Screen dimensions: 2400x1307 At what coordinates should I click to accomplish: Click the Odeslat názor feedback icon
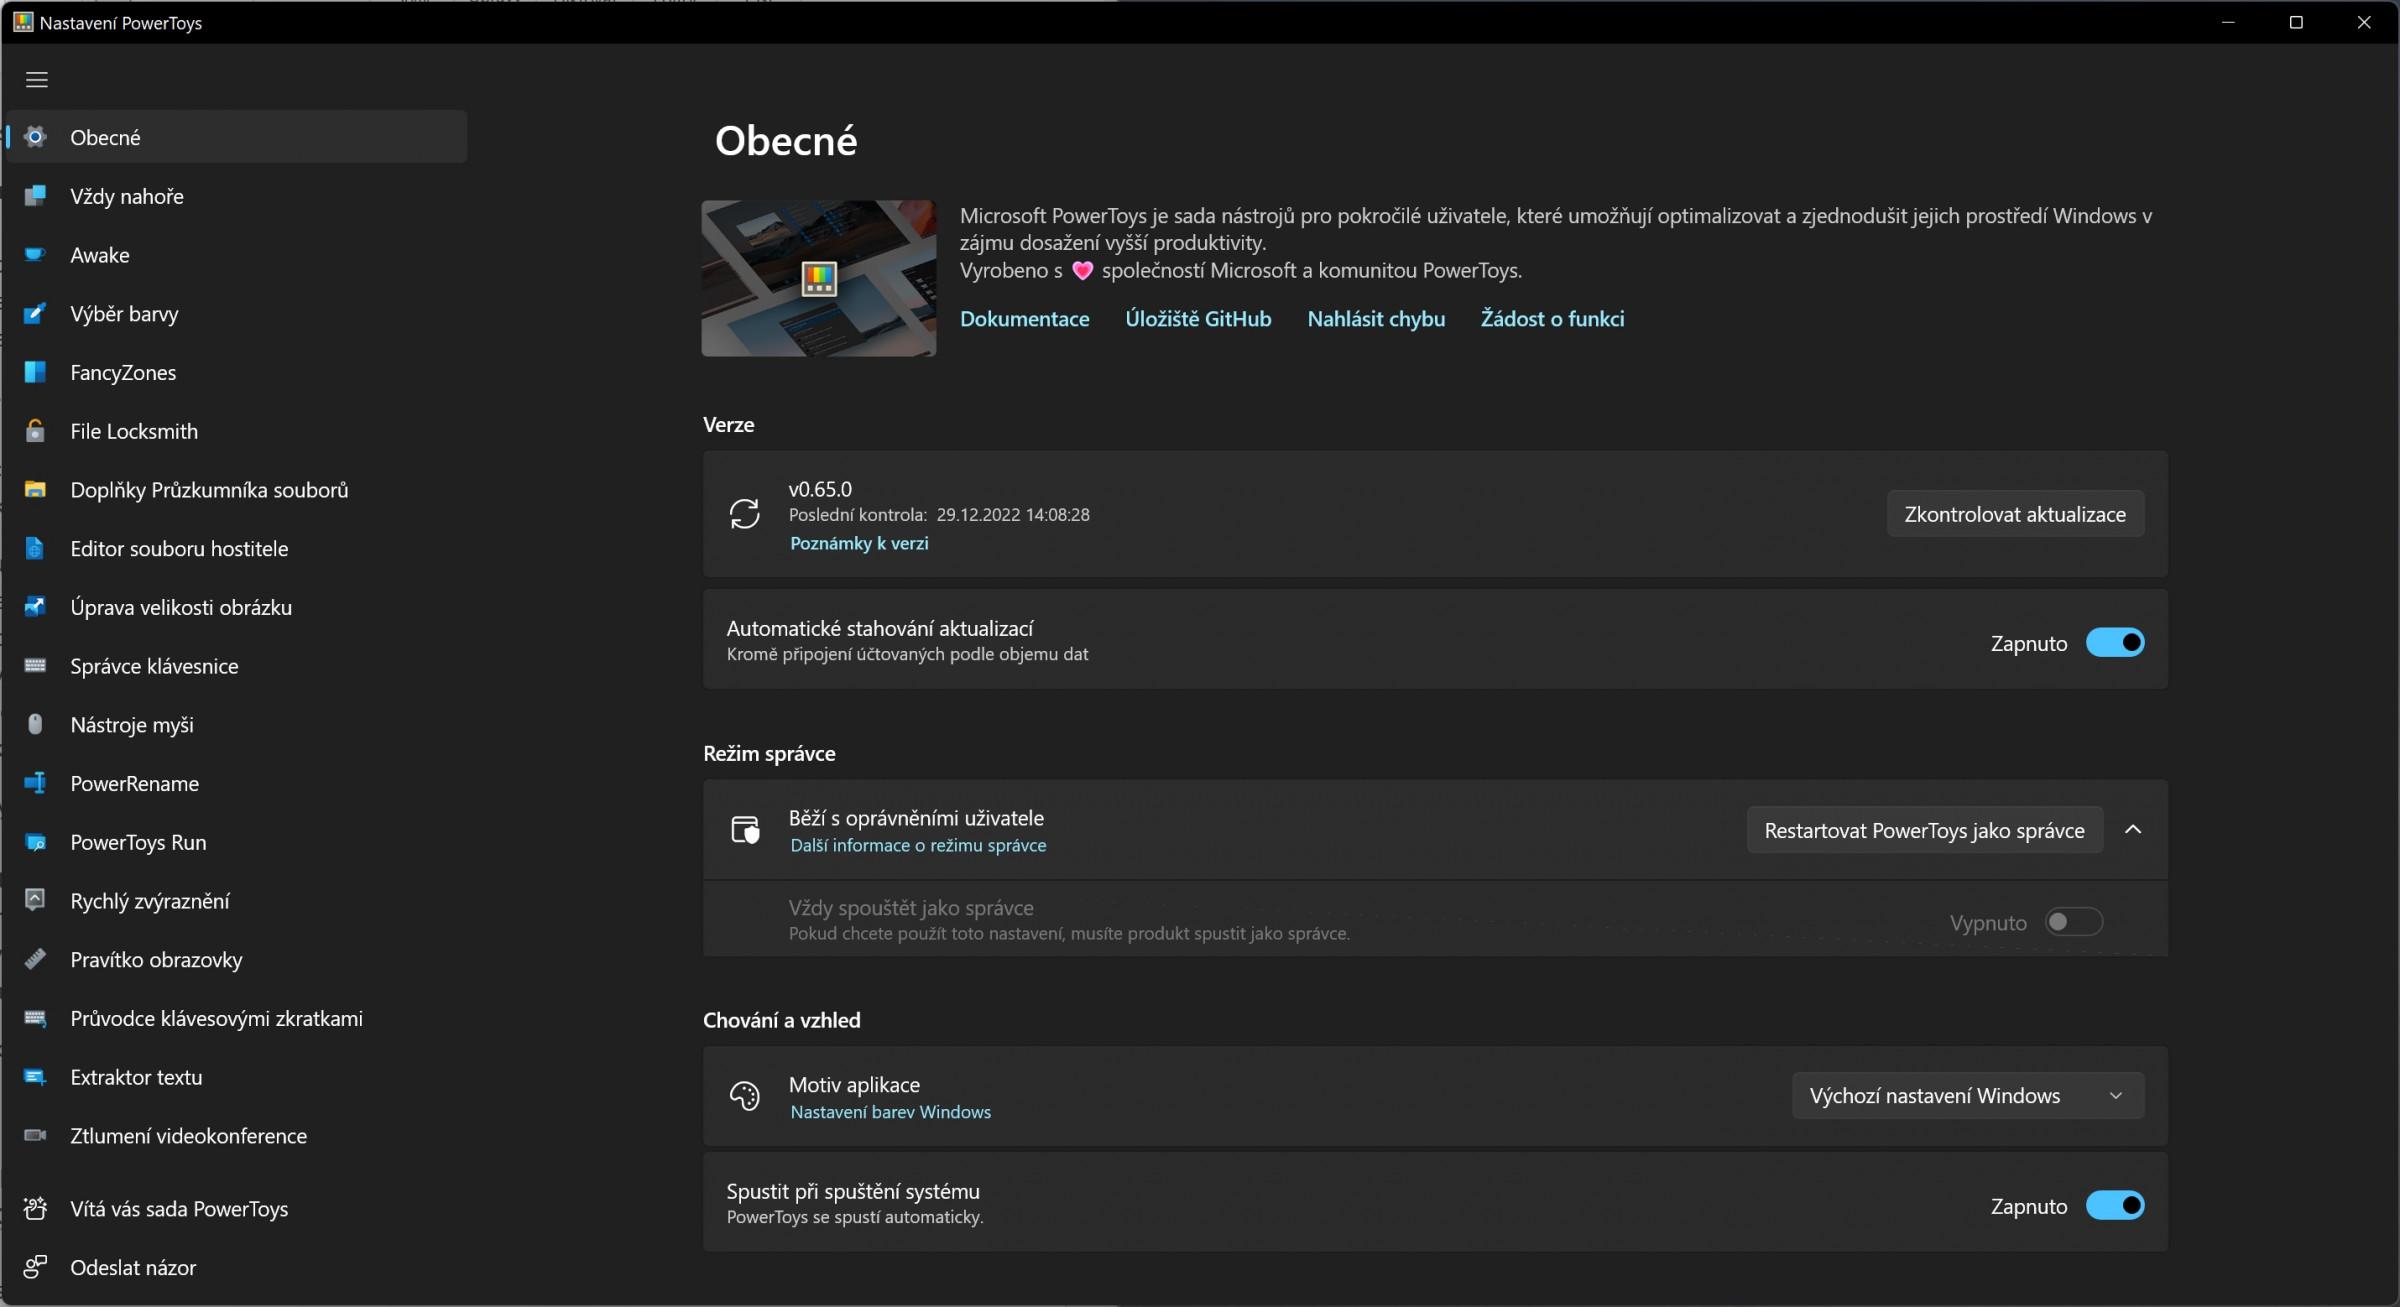coord(35,1267)
